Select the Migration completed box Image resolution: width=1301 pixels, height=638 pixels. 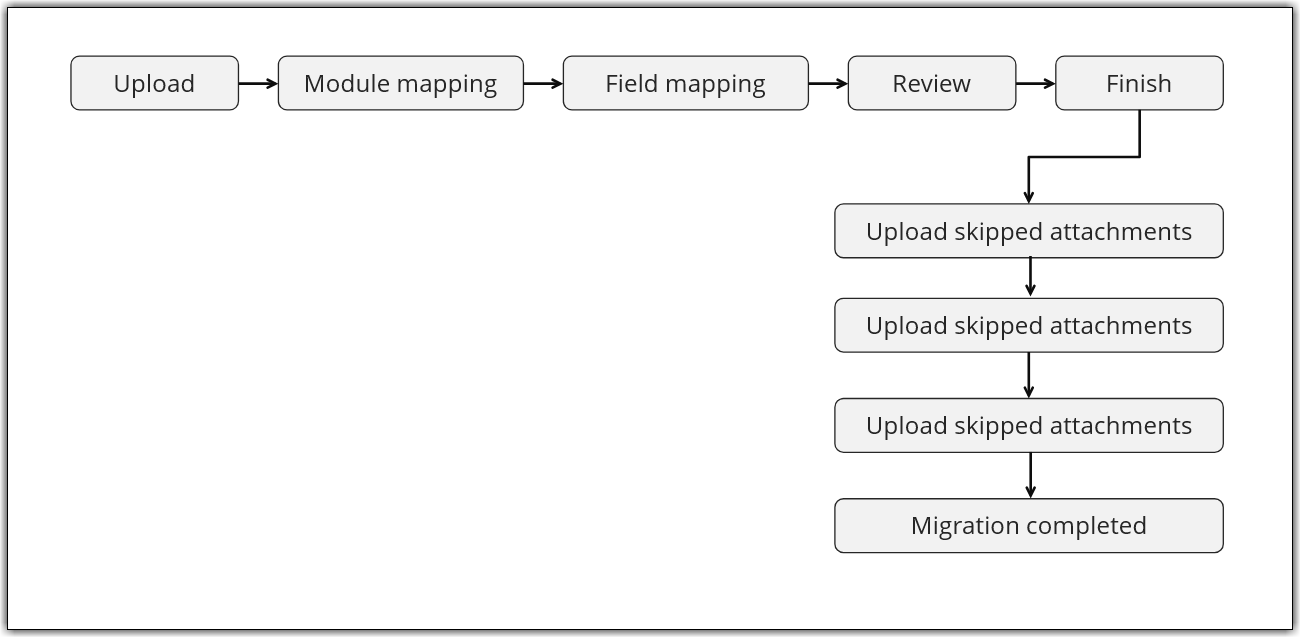tap(1028, 525)
